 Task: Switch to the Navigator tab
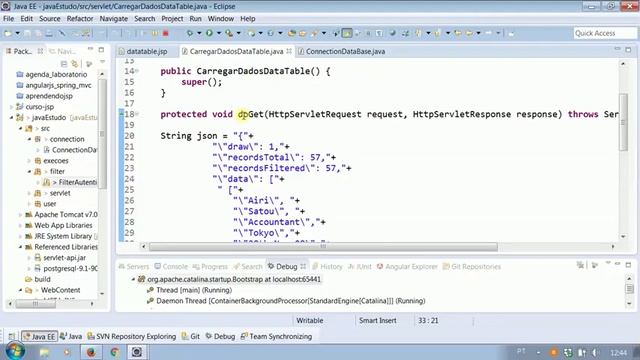tap(63, 51)
